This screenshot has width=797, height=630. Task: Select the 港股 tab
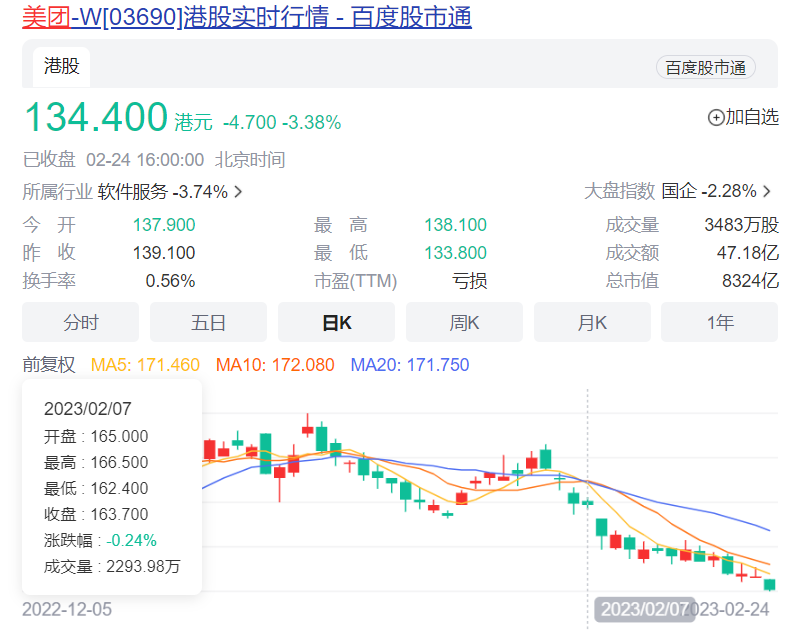62,66
